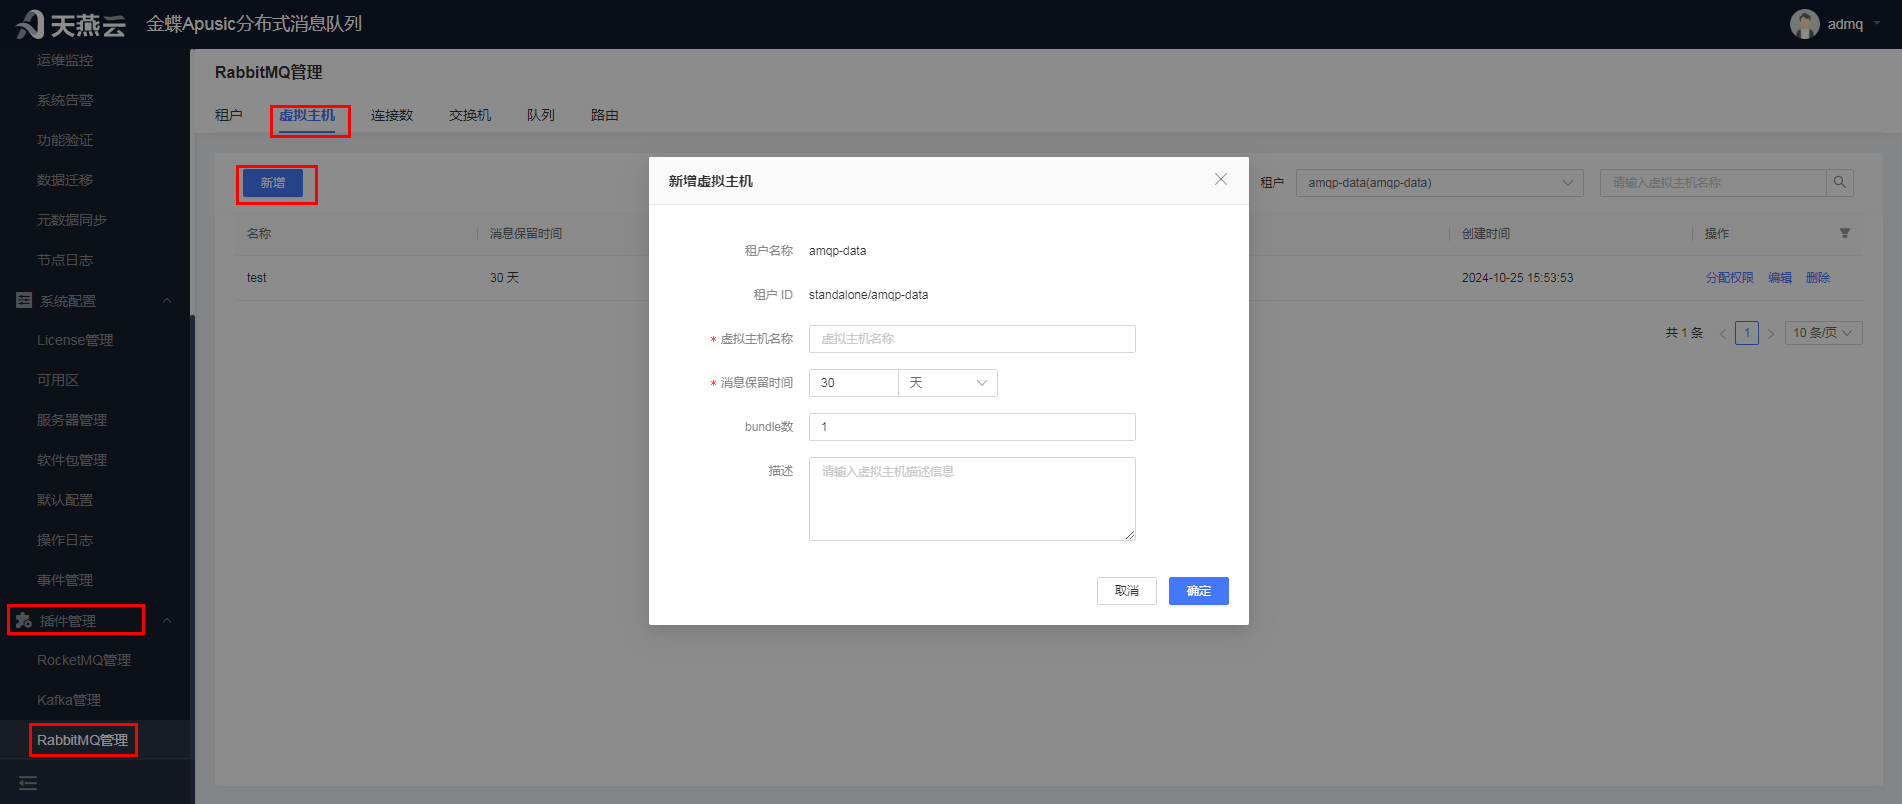Focus the 虚拟主机名称 input field
1902x804 pixels.
972,339
